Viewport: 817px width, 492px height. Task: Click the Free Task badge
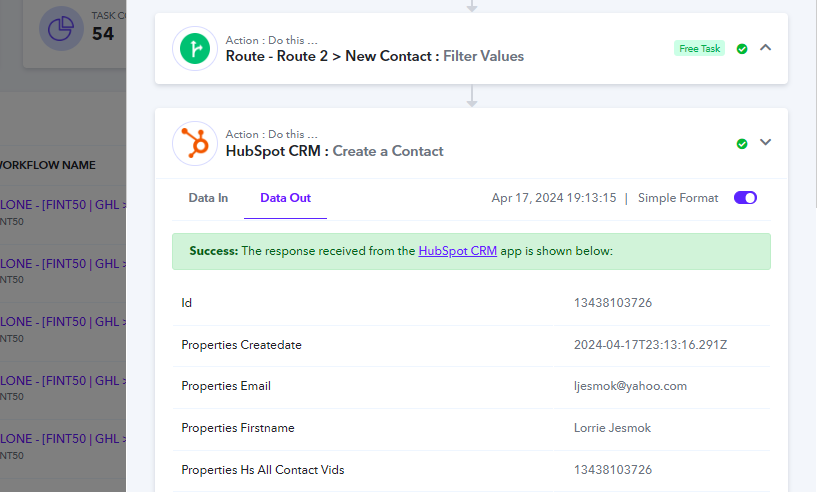[699, 48]
